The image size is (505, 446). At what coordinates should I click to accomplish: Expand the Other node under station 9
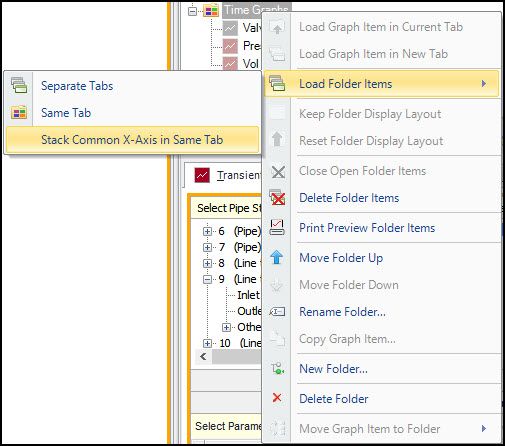[x=226, y=327]
